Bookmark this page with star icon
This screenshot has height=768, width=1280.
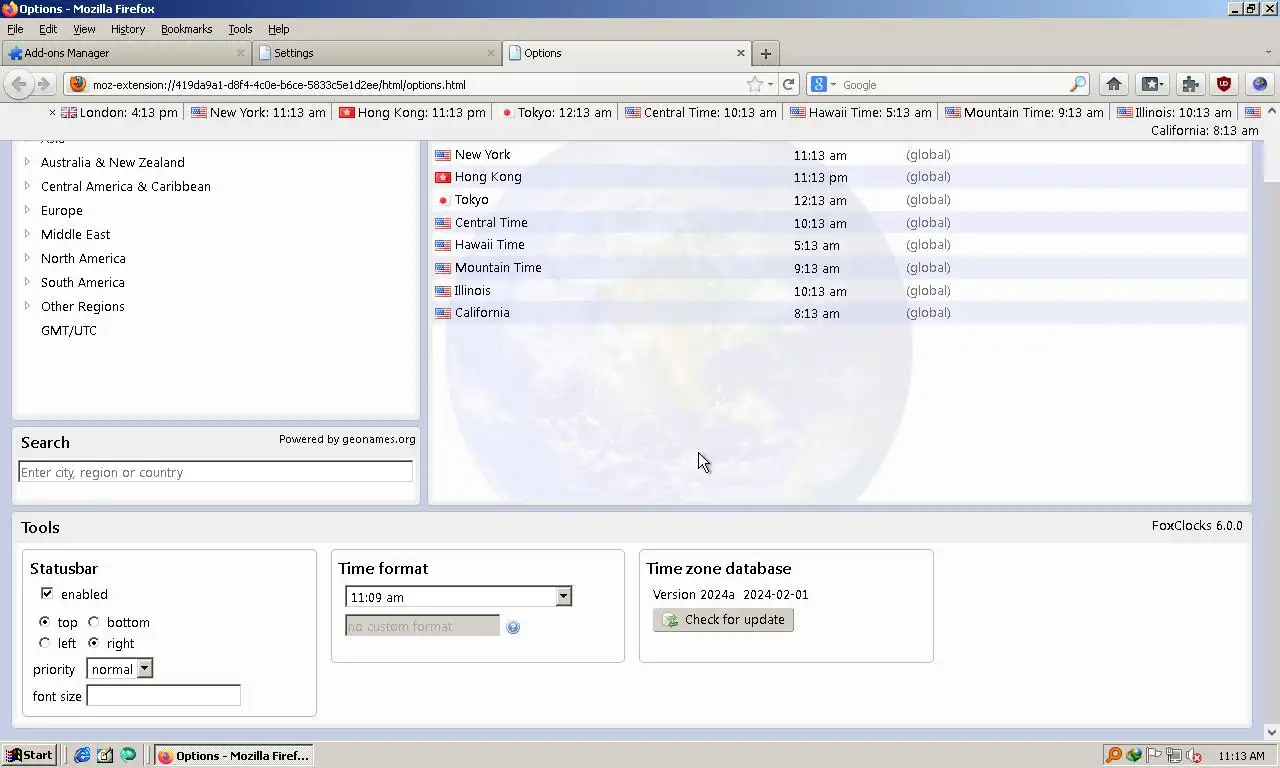click(755, 85)
